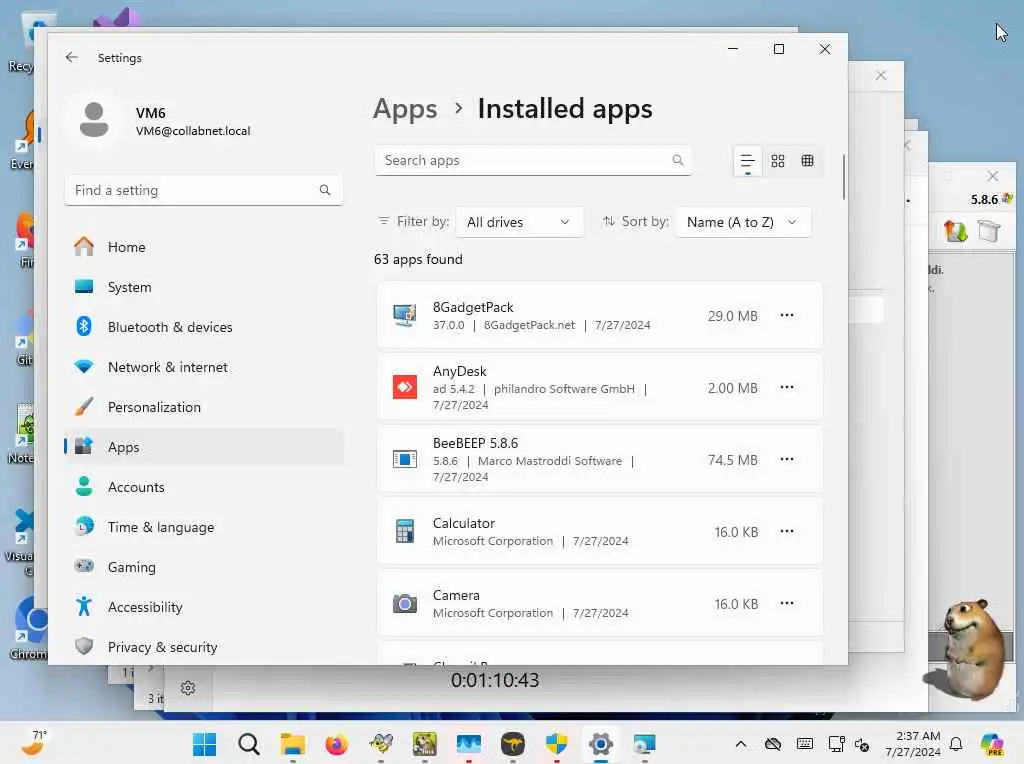The height and width of the screenshot is (764, 1024).
Task: Open Accounts settings
Action: tap(204, 486)
